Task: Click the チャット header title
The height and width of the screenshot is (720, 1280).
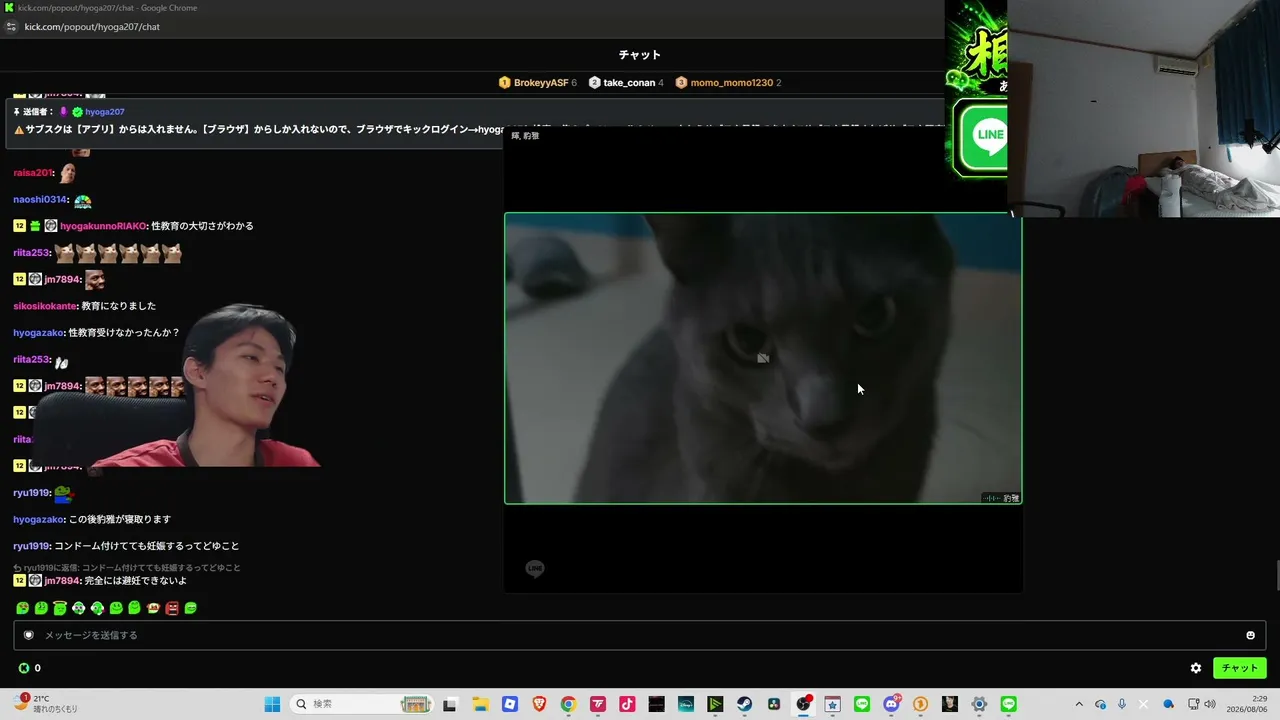Action: pos(640,55)
